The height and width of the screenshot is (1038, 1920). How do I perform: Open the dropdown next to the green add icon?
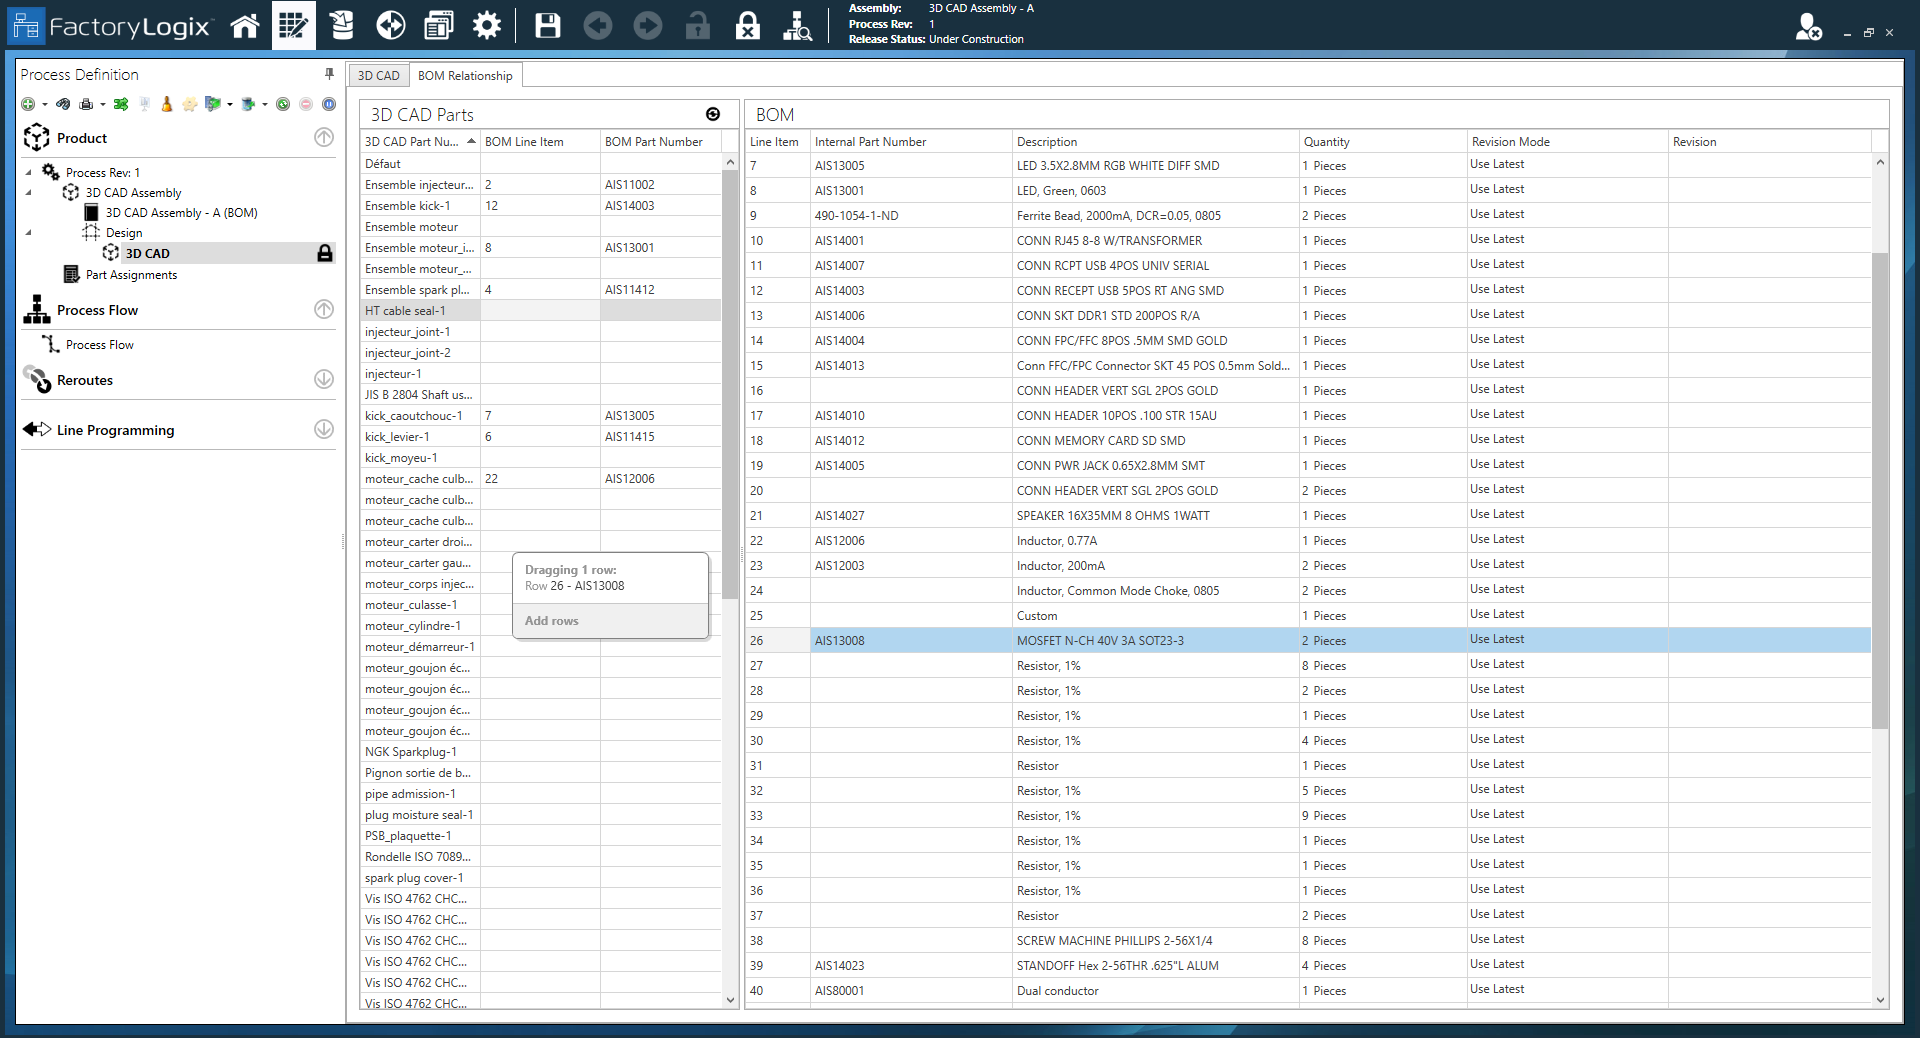(x=44, y=104)
